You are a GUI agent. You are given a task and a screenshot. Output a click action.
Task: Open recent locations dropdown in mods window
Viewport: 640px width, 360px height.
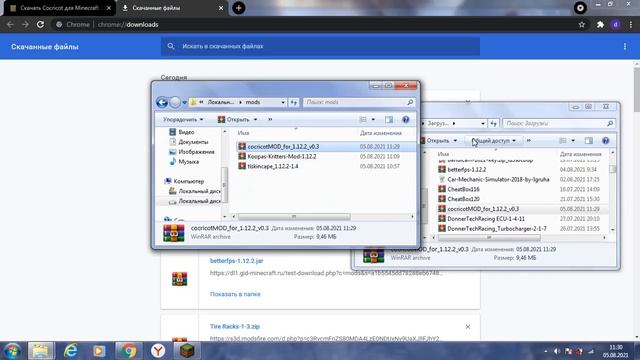point(184,102)
